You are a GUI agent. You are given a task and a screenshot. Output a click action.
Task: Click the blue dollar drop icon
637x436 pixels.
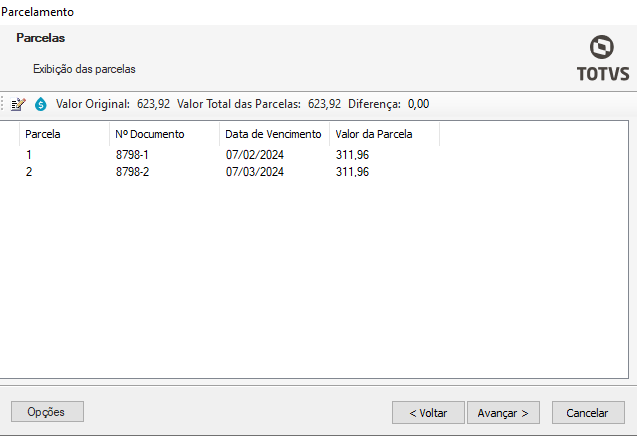click(41, 103)
